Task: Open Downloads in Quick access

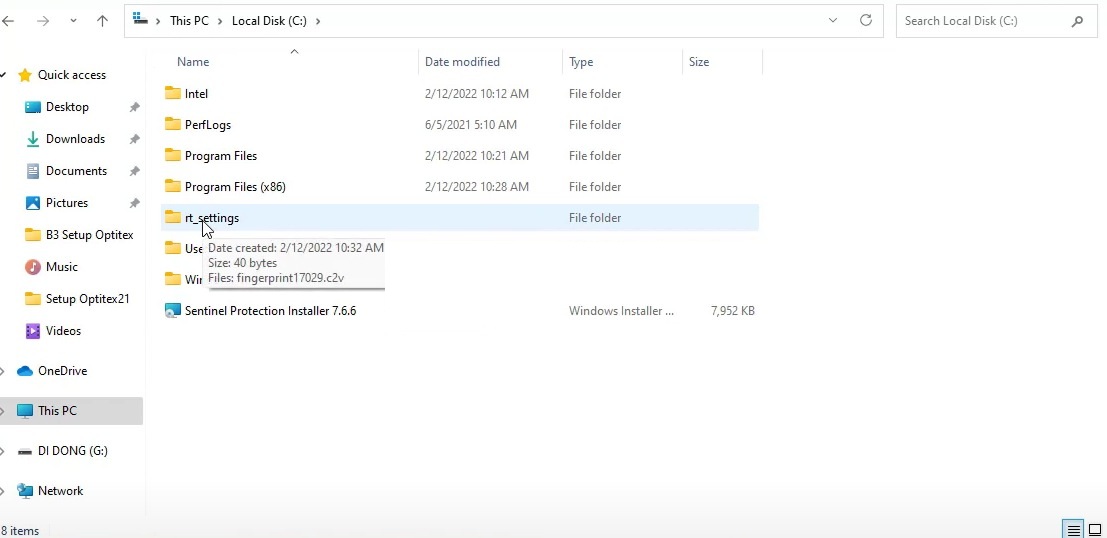Action: (x=75, y=139)
